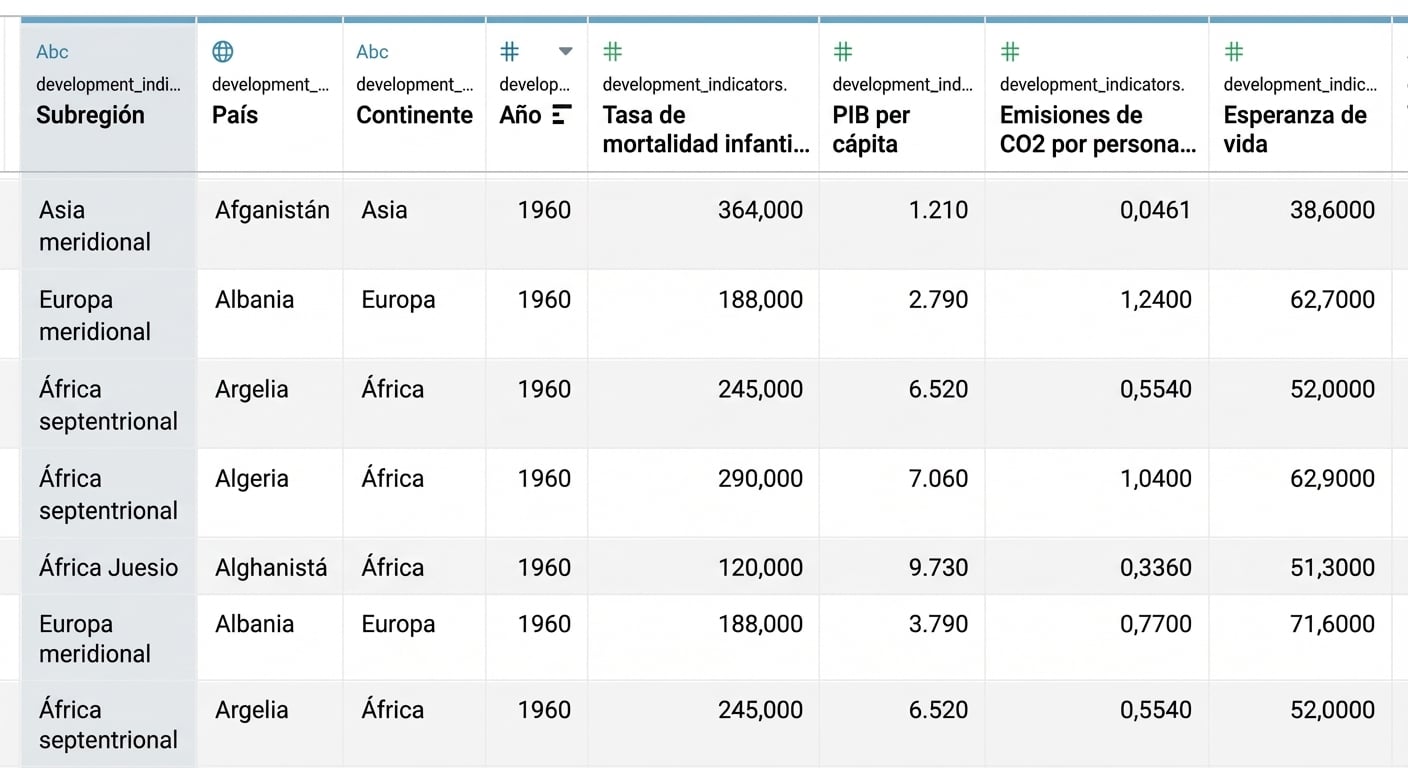Select the PIB per cápita column title
The width and height of the screenshot is (1408, 768).
[x=871, y=129]
